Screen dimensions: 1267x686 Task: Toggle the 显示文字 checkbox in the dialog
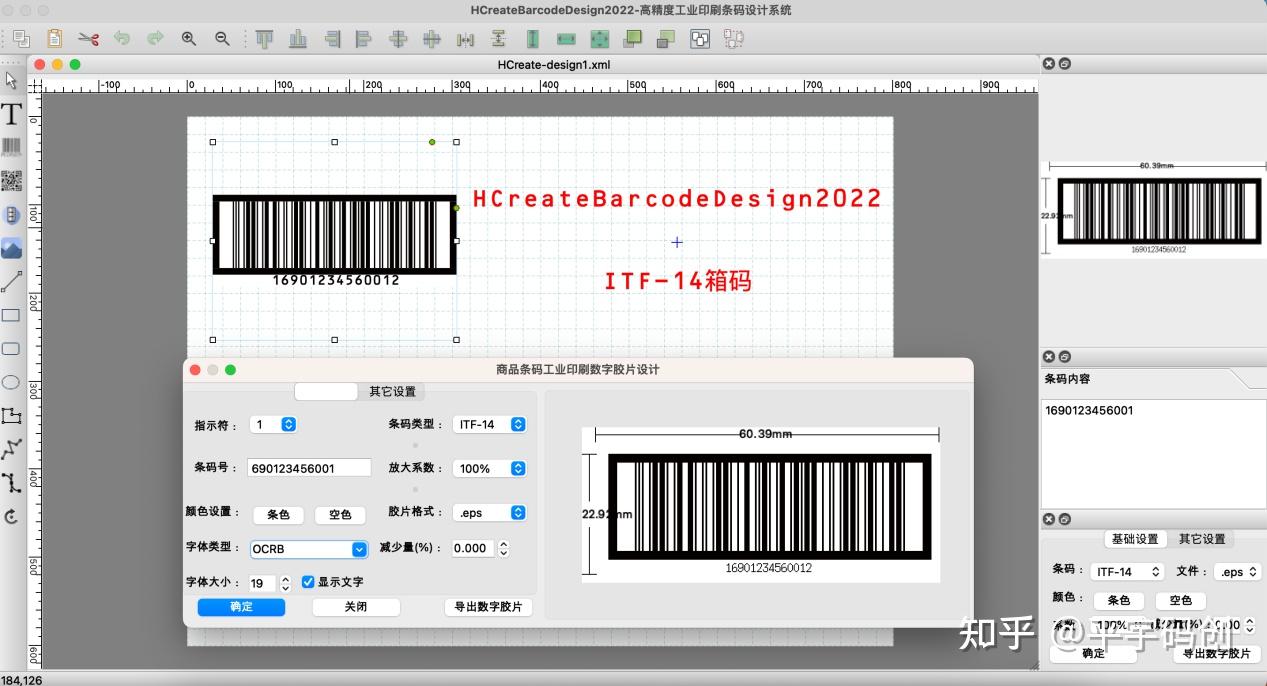[x=309, y=582]
